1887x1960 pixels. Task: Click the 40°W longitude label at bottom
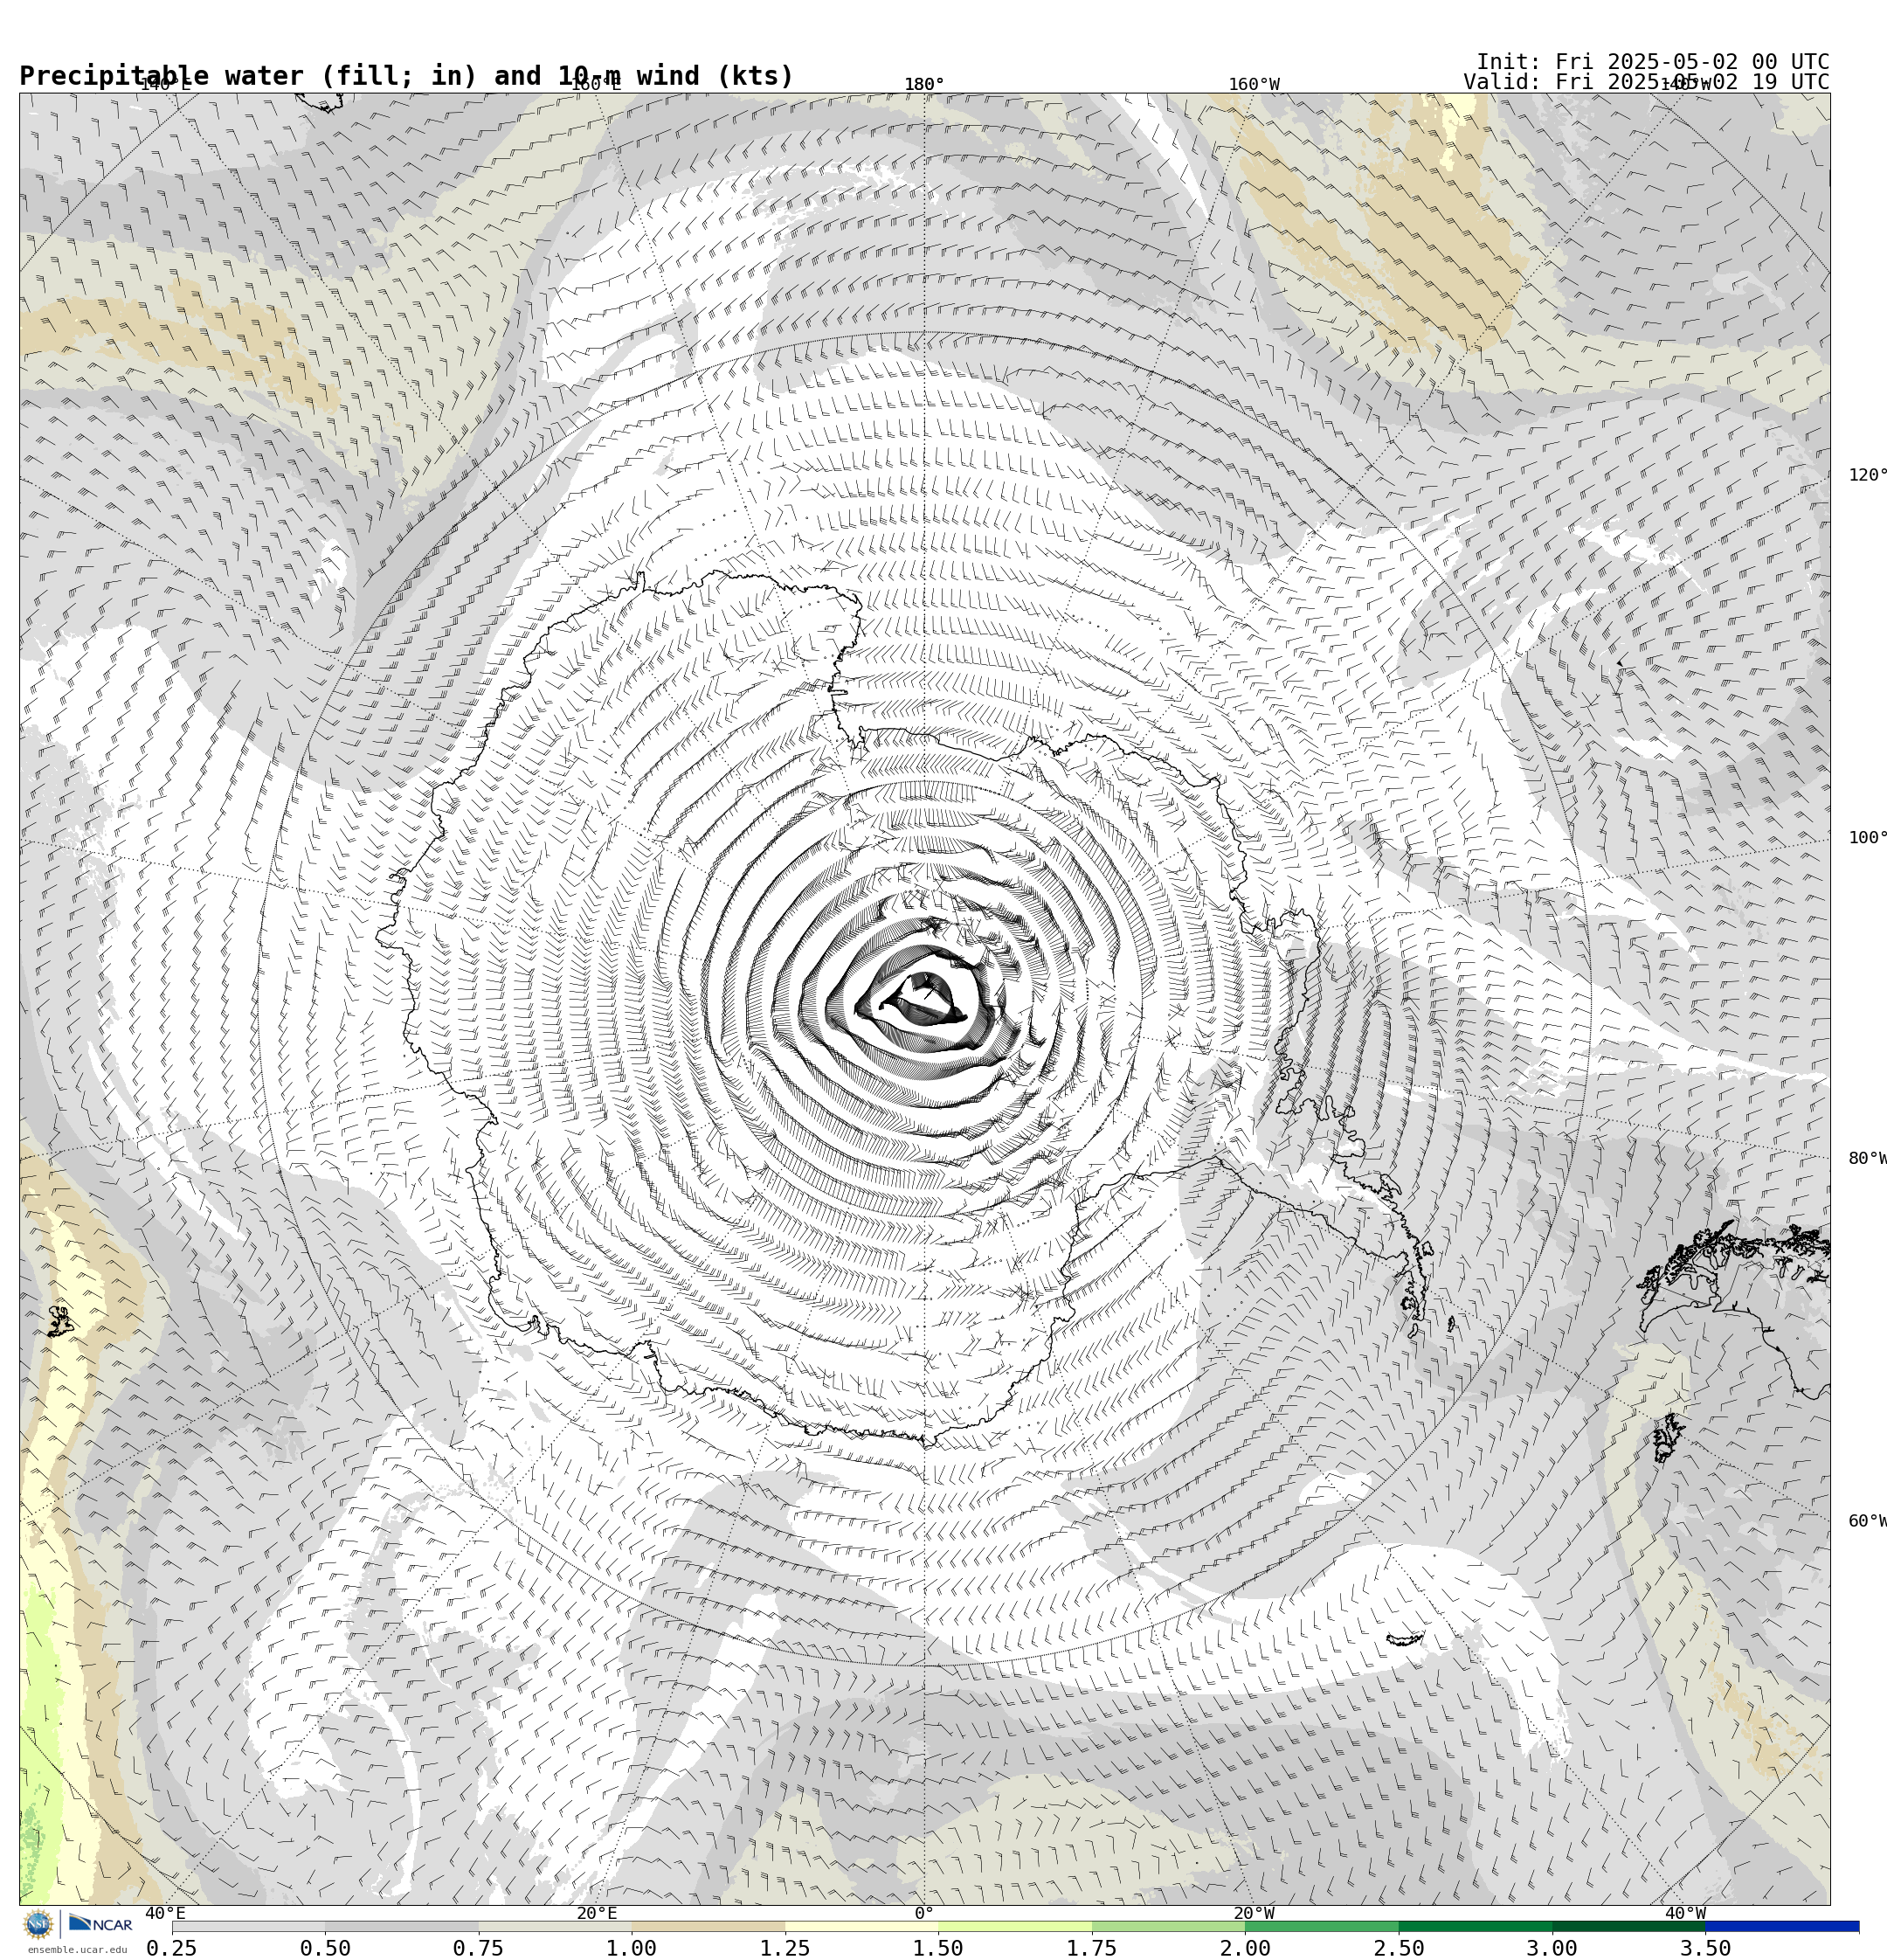(1685, 1913)
